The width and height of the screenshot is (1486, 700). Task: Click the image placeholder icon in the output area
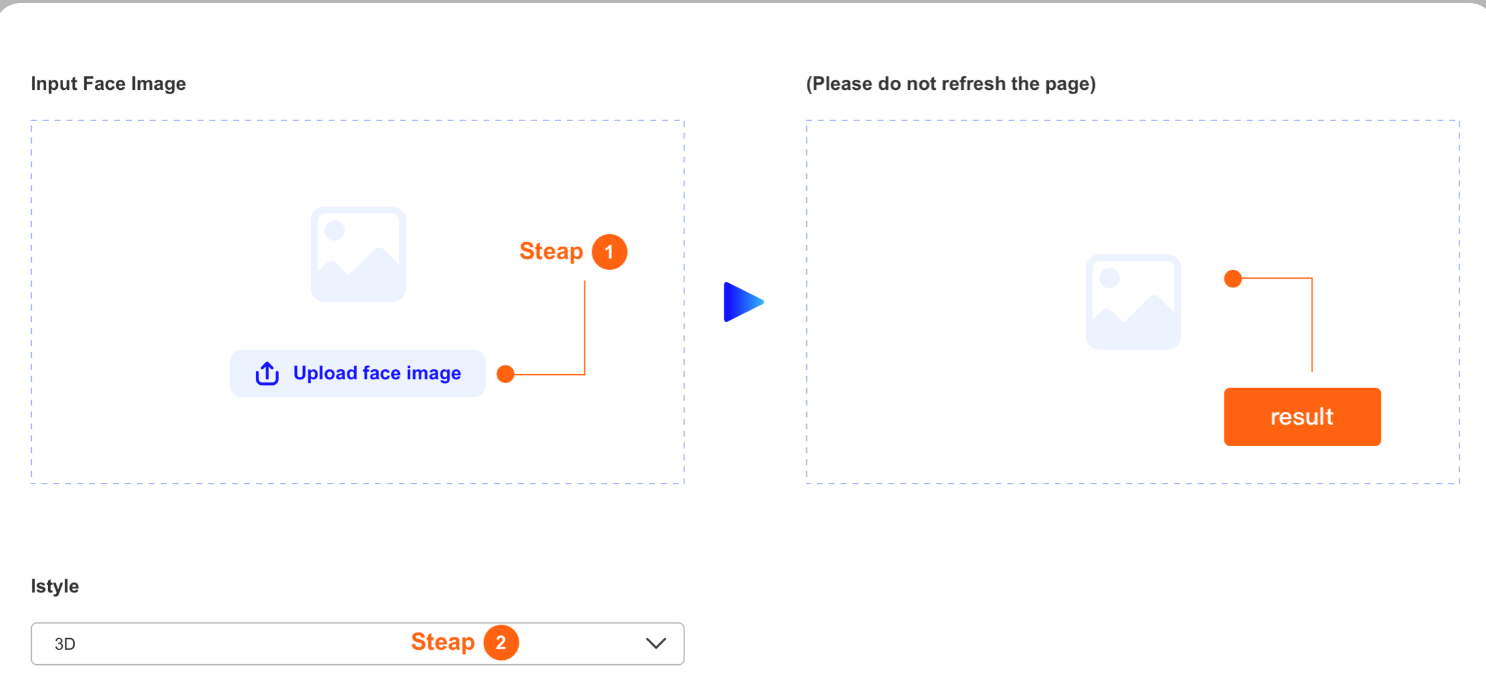pos(1133,302)
